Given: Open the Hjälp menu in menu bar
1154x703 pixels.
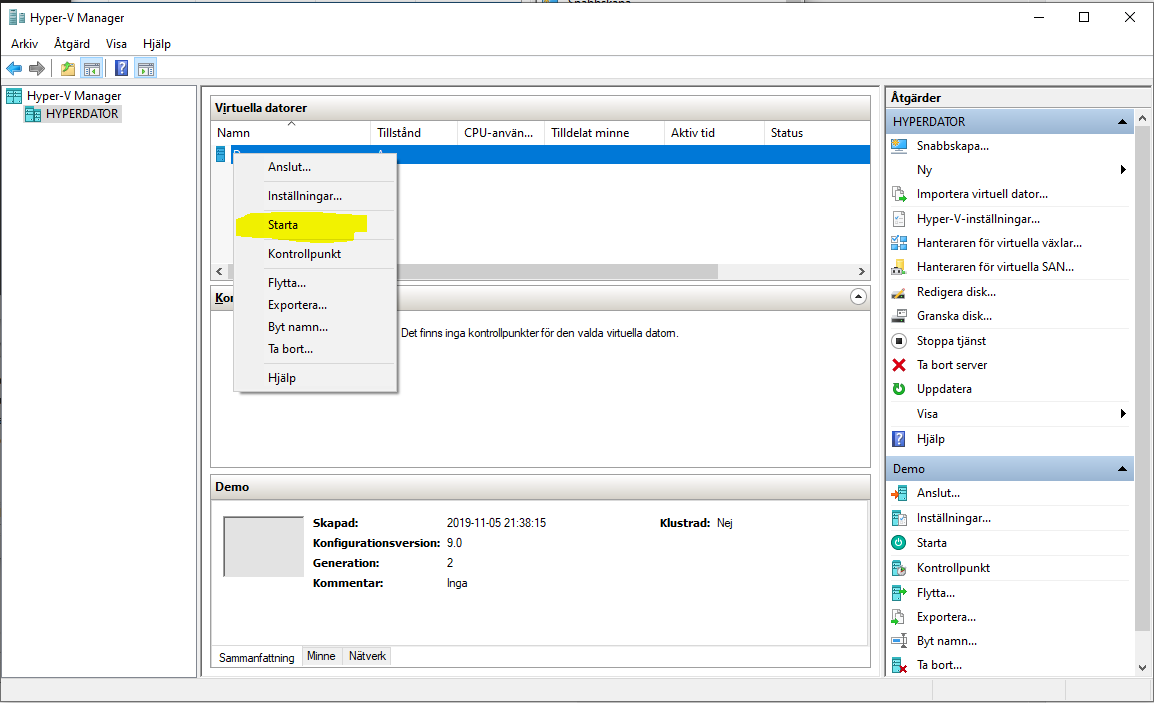Looking at the screenshot, I should click(x=157, y=44).
